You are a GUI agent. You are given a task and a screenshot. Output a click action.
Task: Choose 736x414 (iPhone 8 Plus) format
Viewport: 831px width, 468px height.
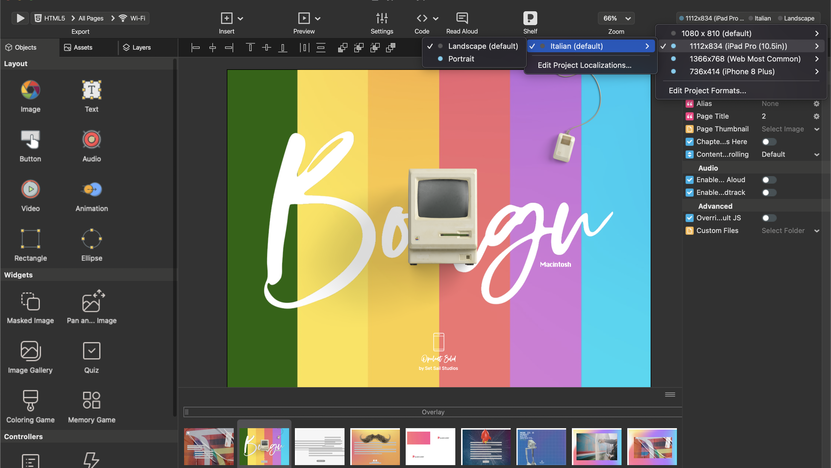coord(731,72)
